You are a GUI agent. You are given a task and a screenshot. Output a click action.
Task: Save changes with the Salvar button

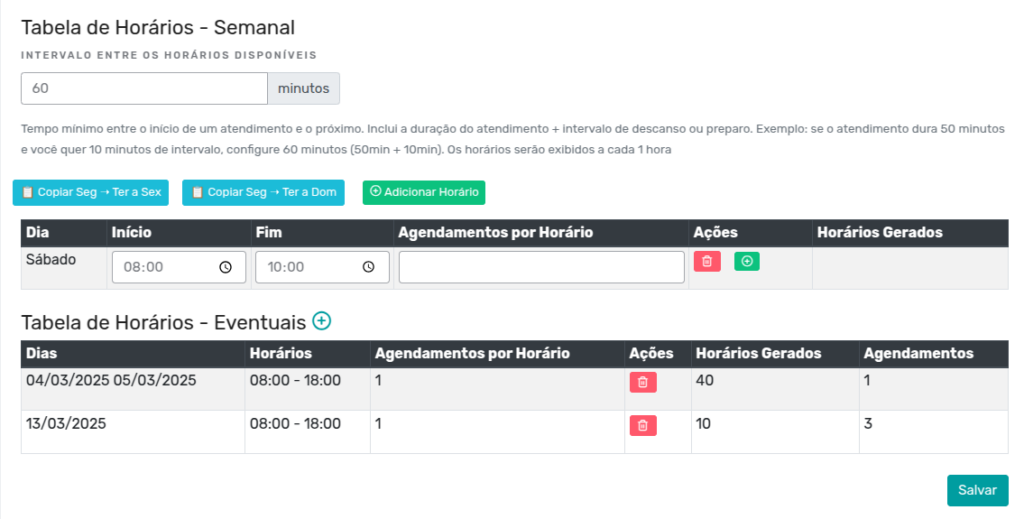[x=978, y=490]
